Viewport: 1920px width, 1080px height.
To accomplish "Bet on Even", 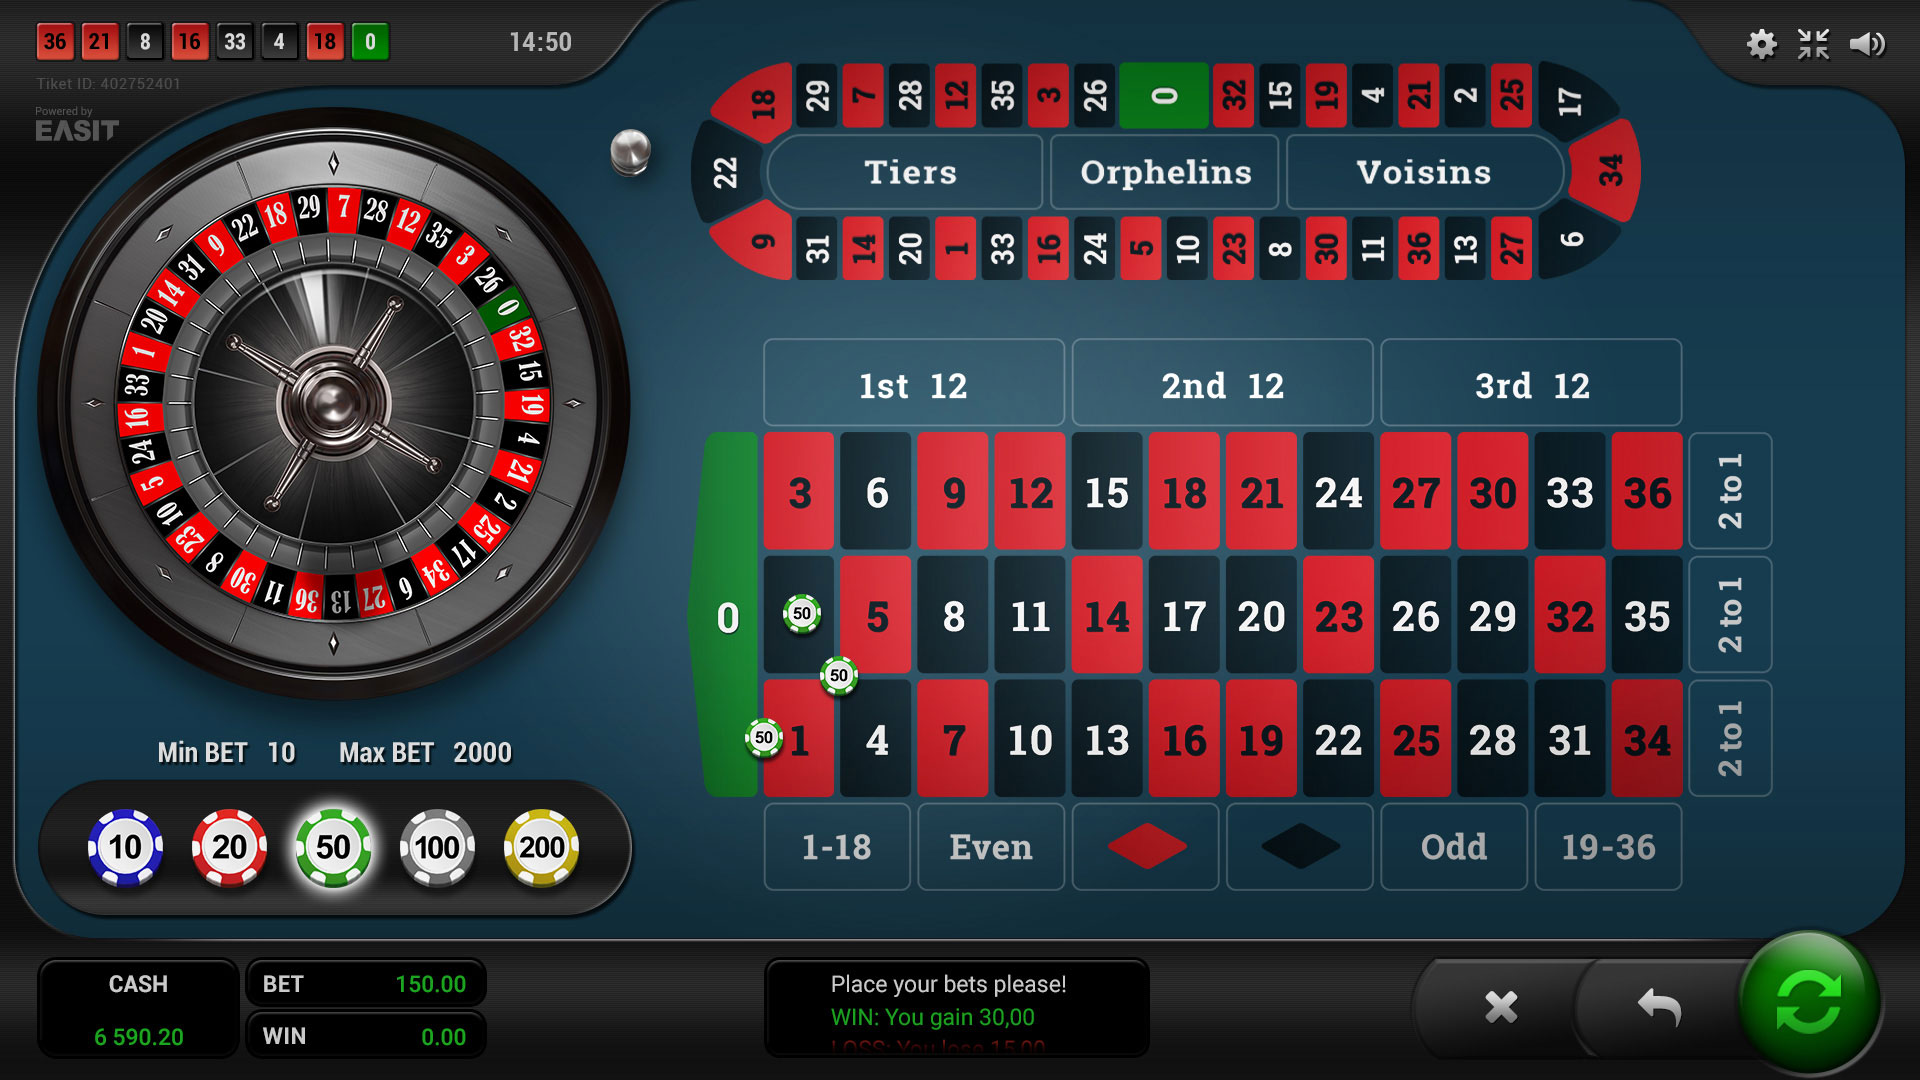I will coord(991,847).
